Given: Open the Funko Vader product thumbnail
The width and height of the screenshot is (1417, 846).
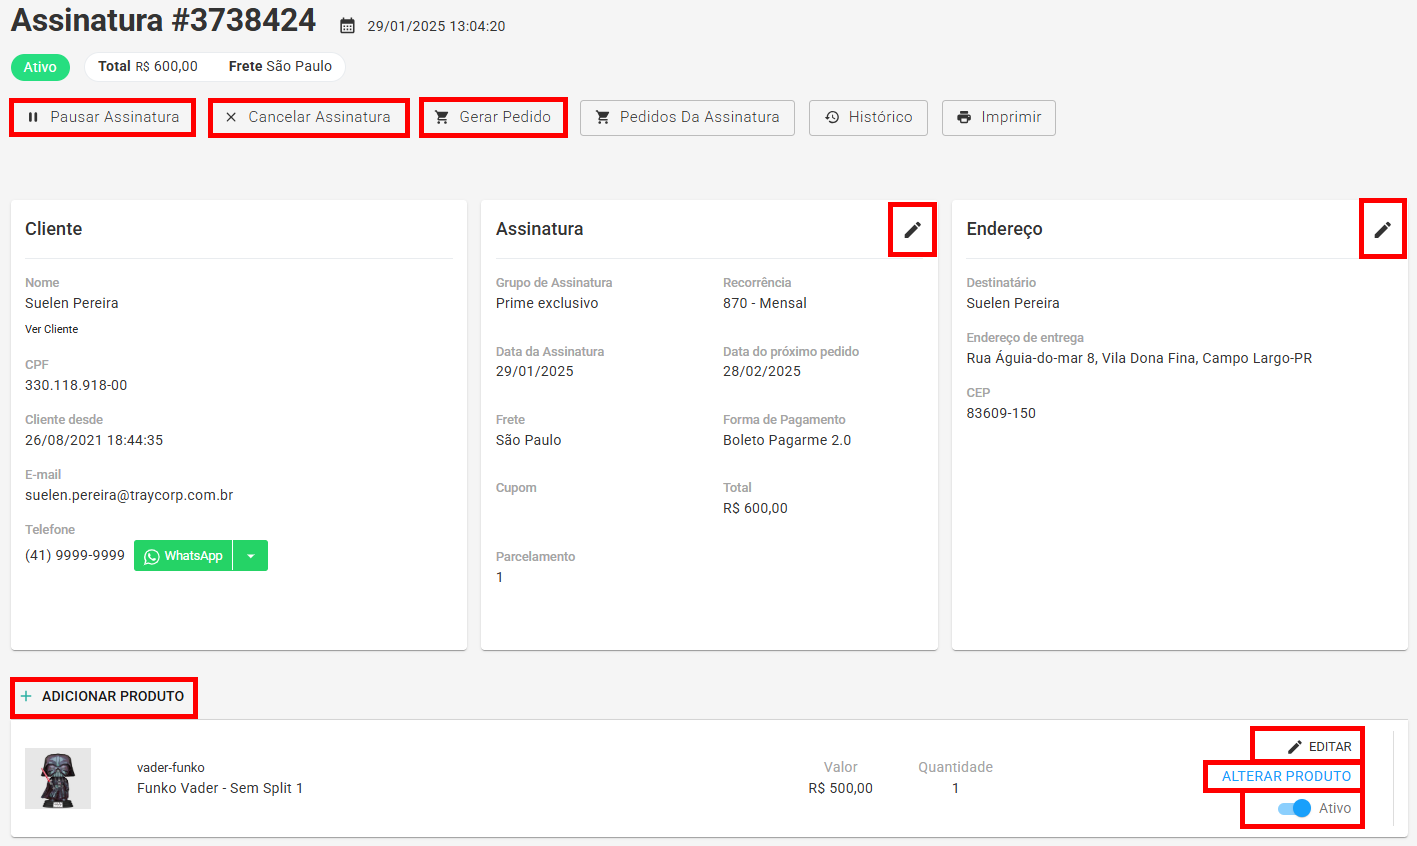Looking at the screenshot, I should click(x=58, y=778).
